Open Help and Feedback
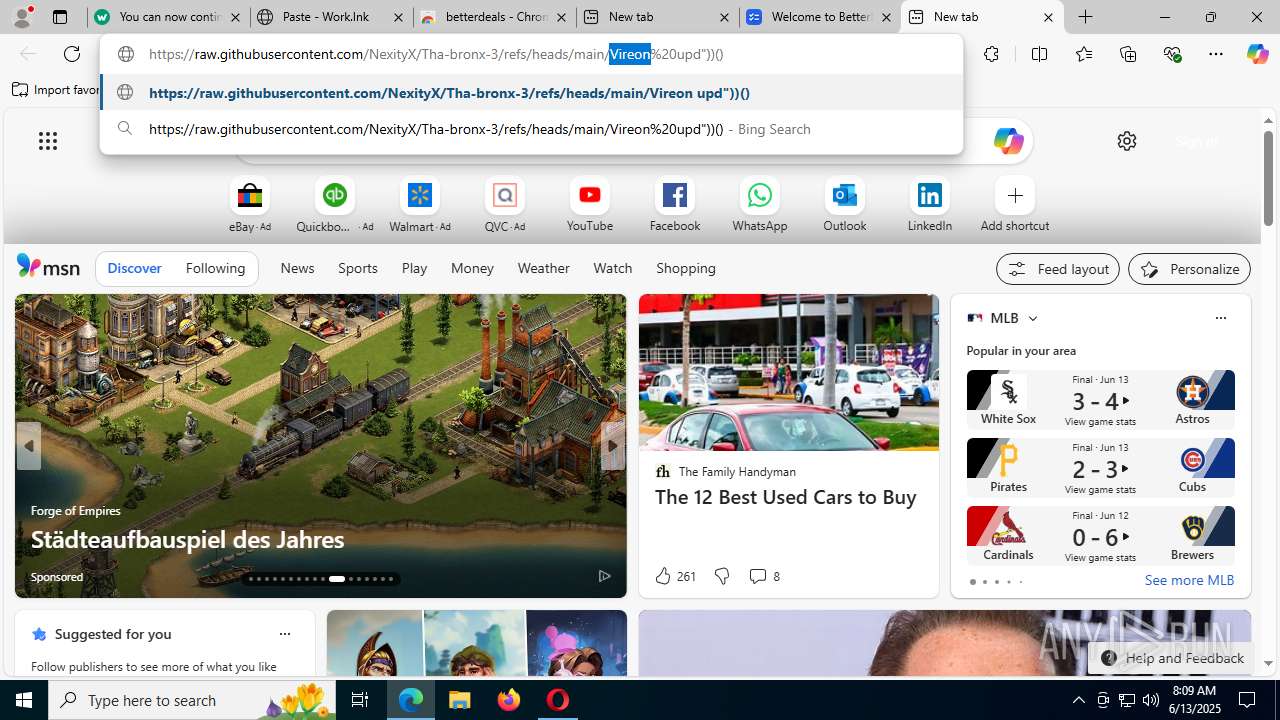 point(1171,658)
